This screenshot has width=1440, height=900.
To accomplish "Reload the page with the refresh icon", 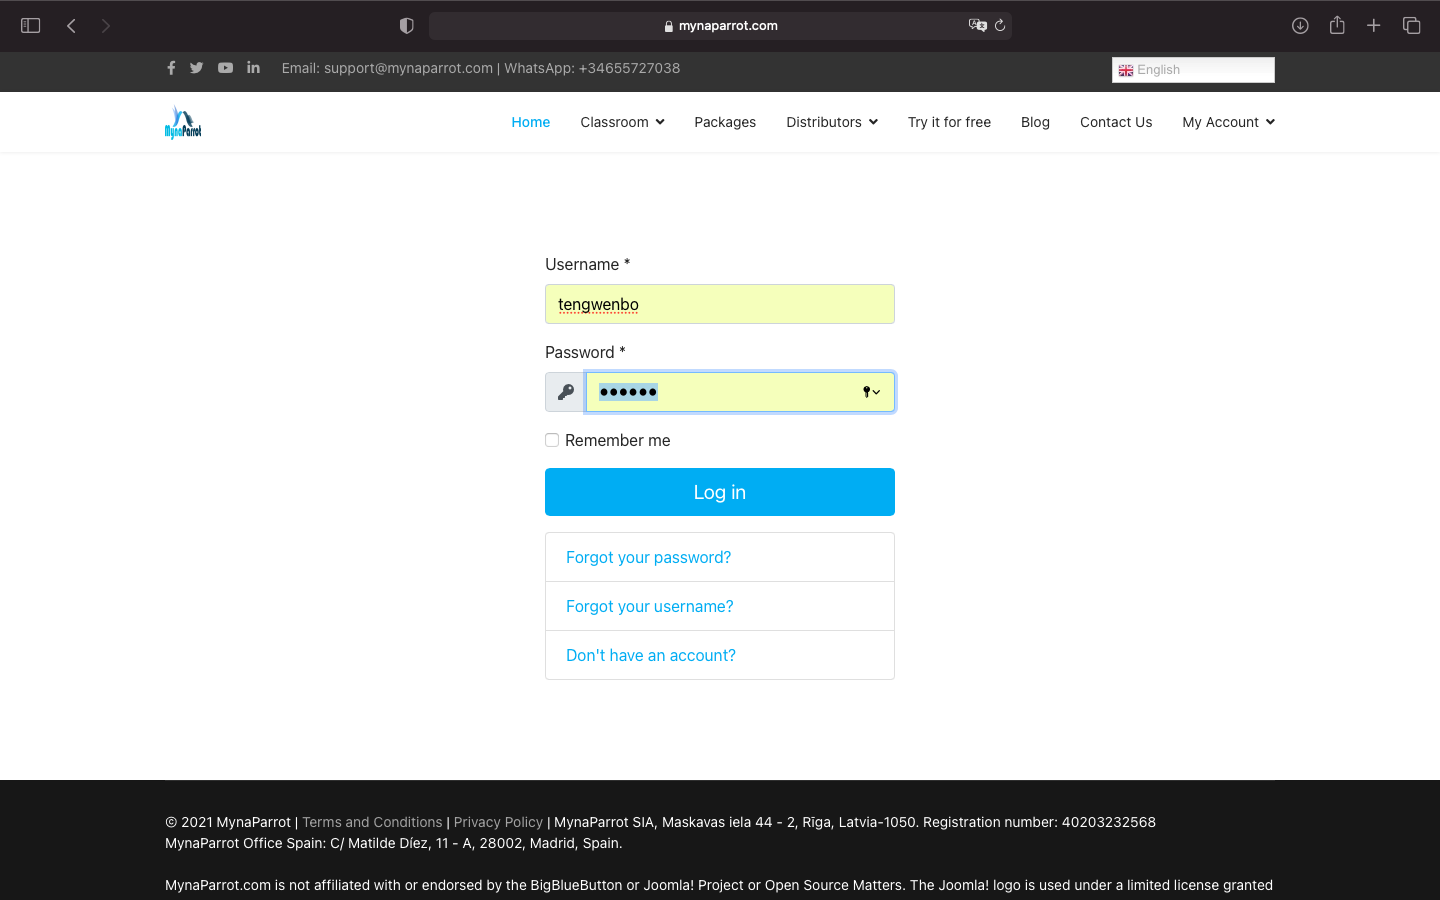I will point(1000,26).
